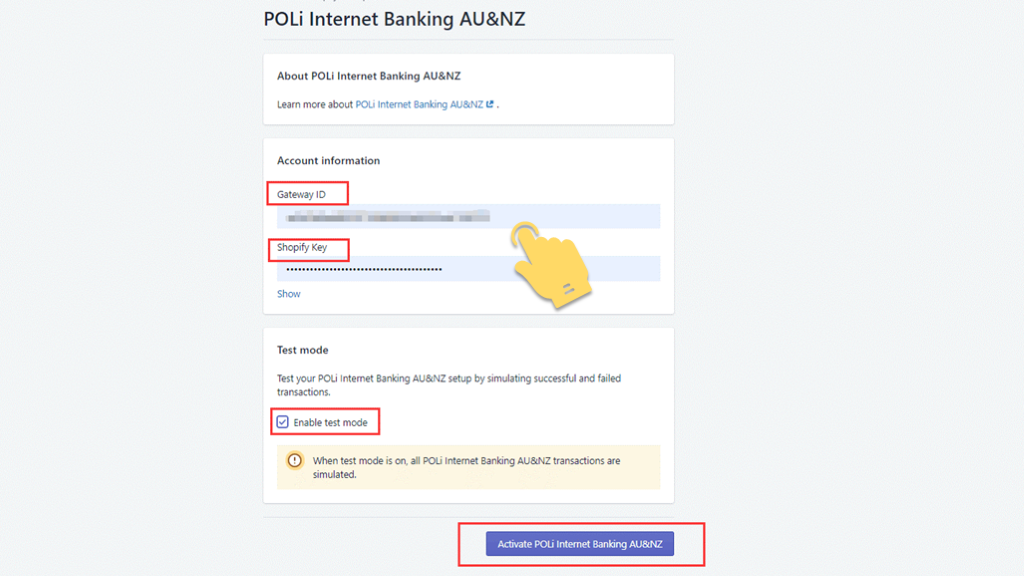
Task: Reveal the Shopify Key with Show
Action: tap(289, 294)
